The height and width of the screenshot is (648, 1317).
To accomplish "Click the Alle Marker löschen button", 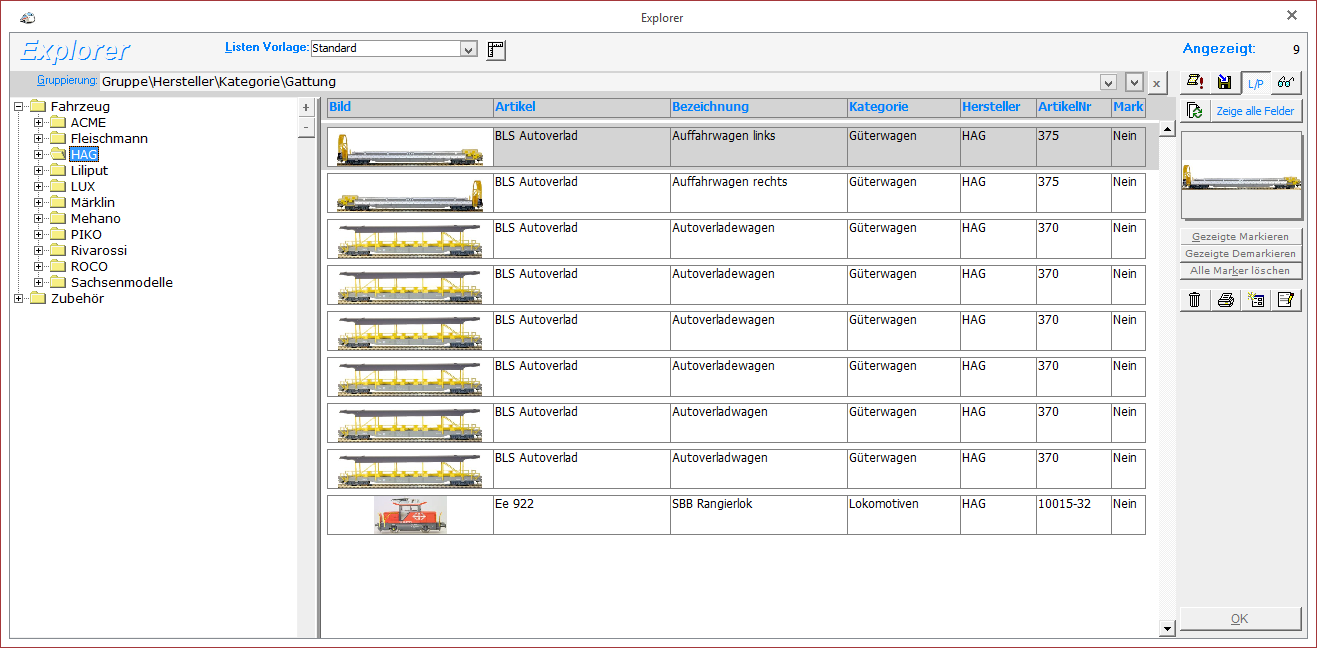I will point(1241,271).
